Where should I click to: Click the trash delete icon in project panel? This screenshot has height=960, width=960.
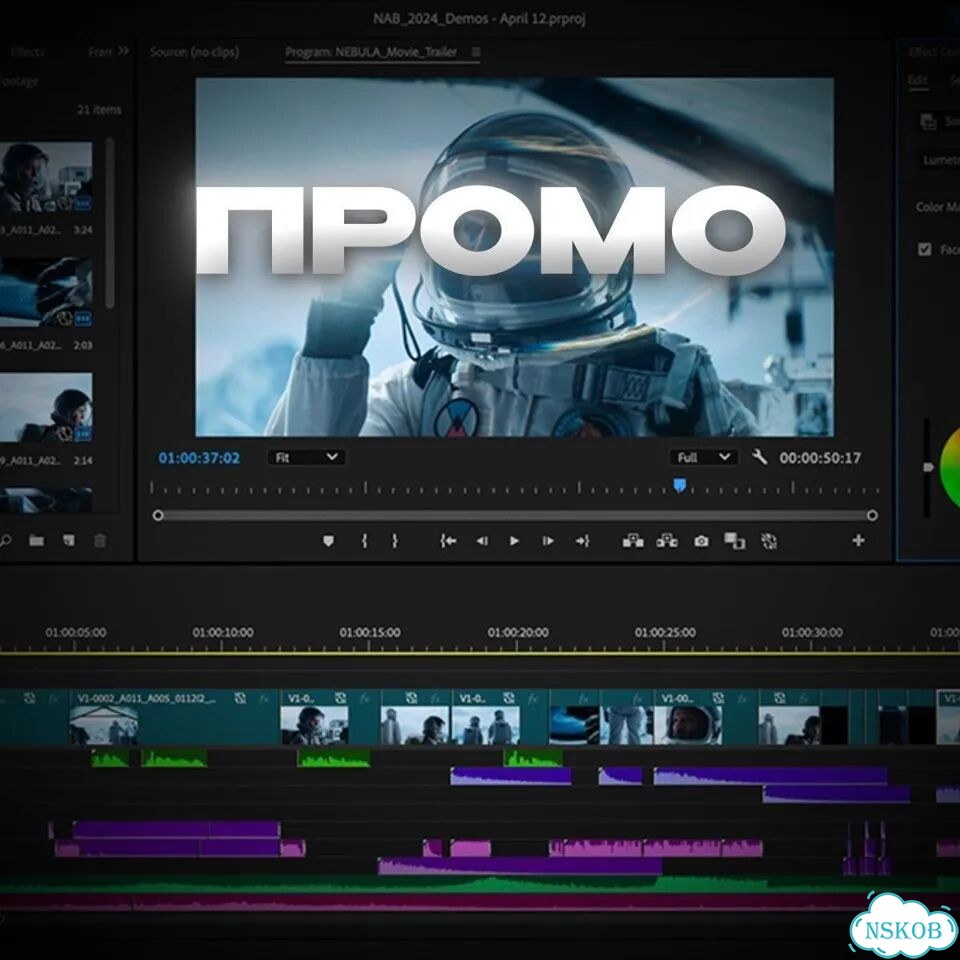coord(100,541)
